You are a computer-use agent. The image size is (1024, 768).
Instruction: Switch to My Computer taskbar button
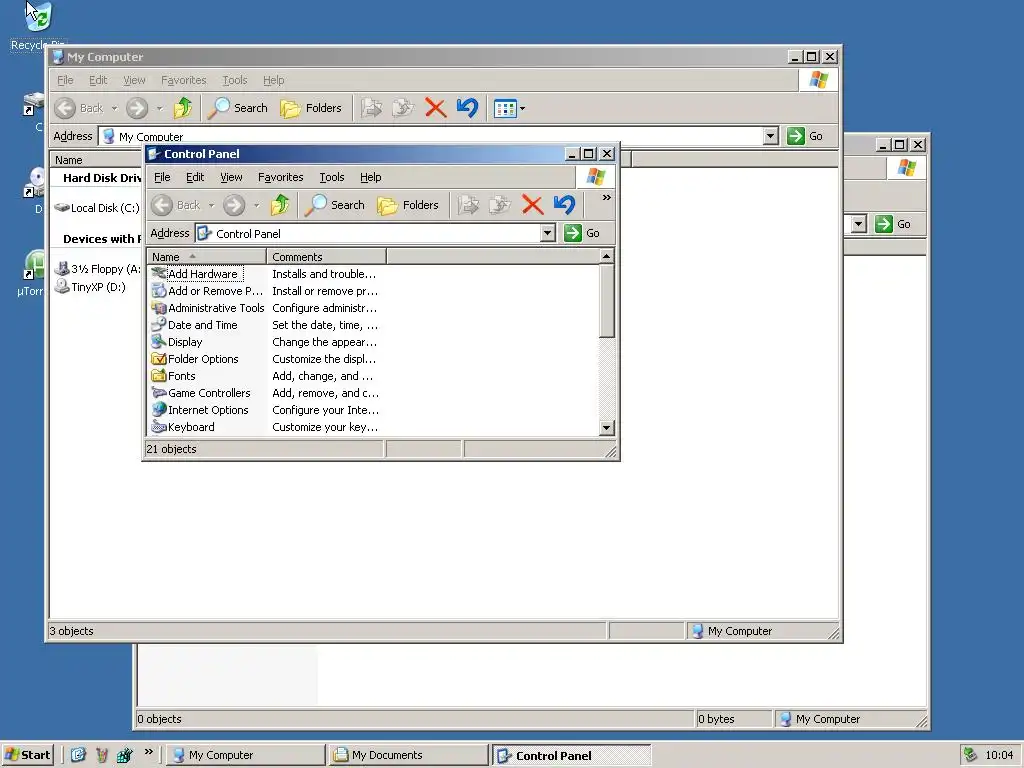tap(245, 755)
